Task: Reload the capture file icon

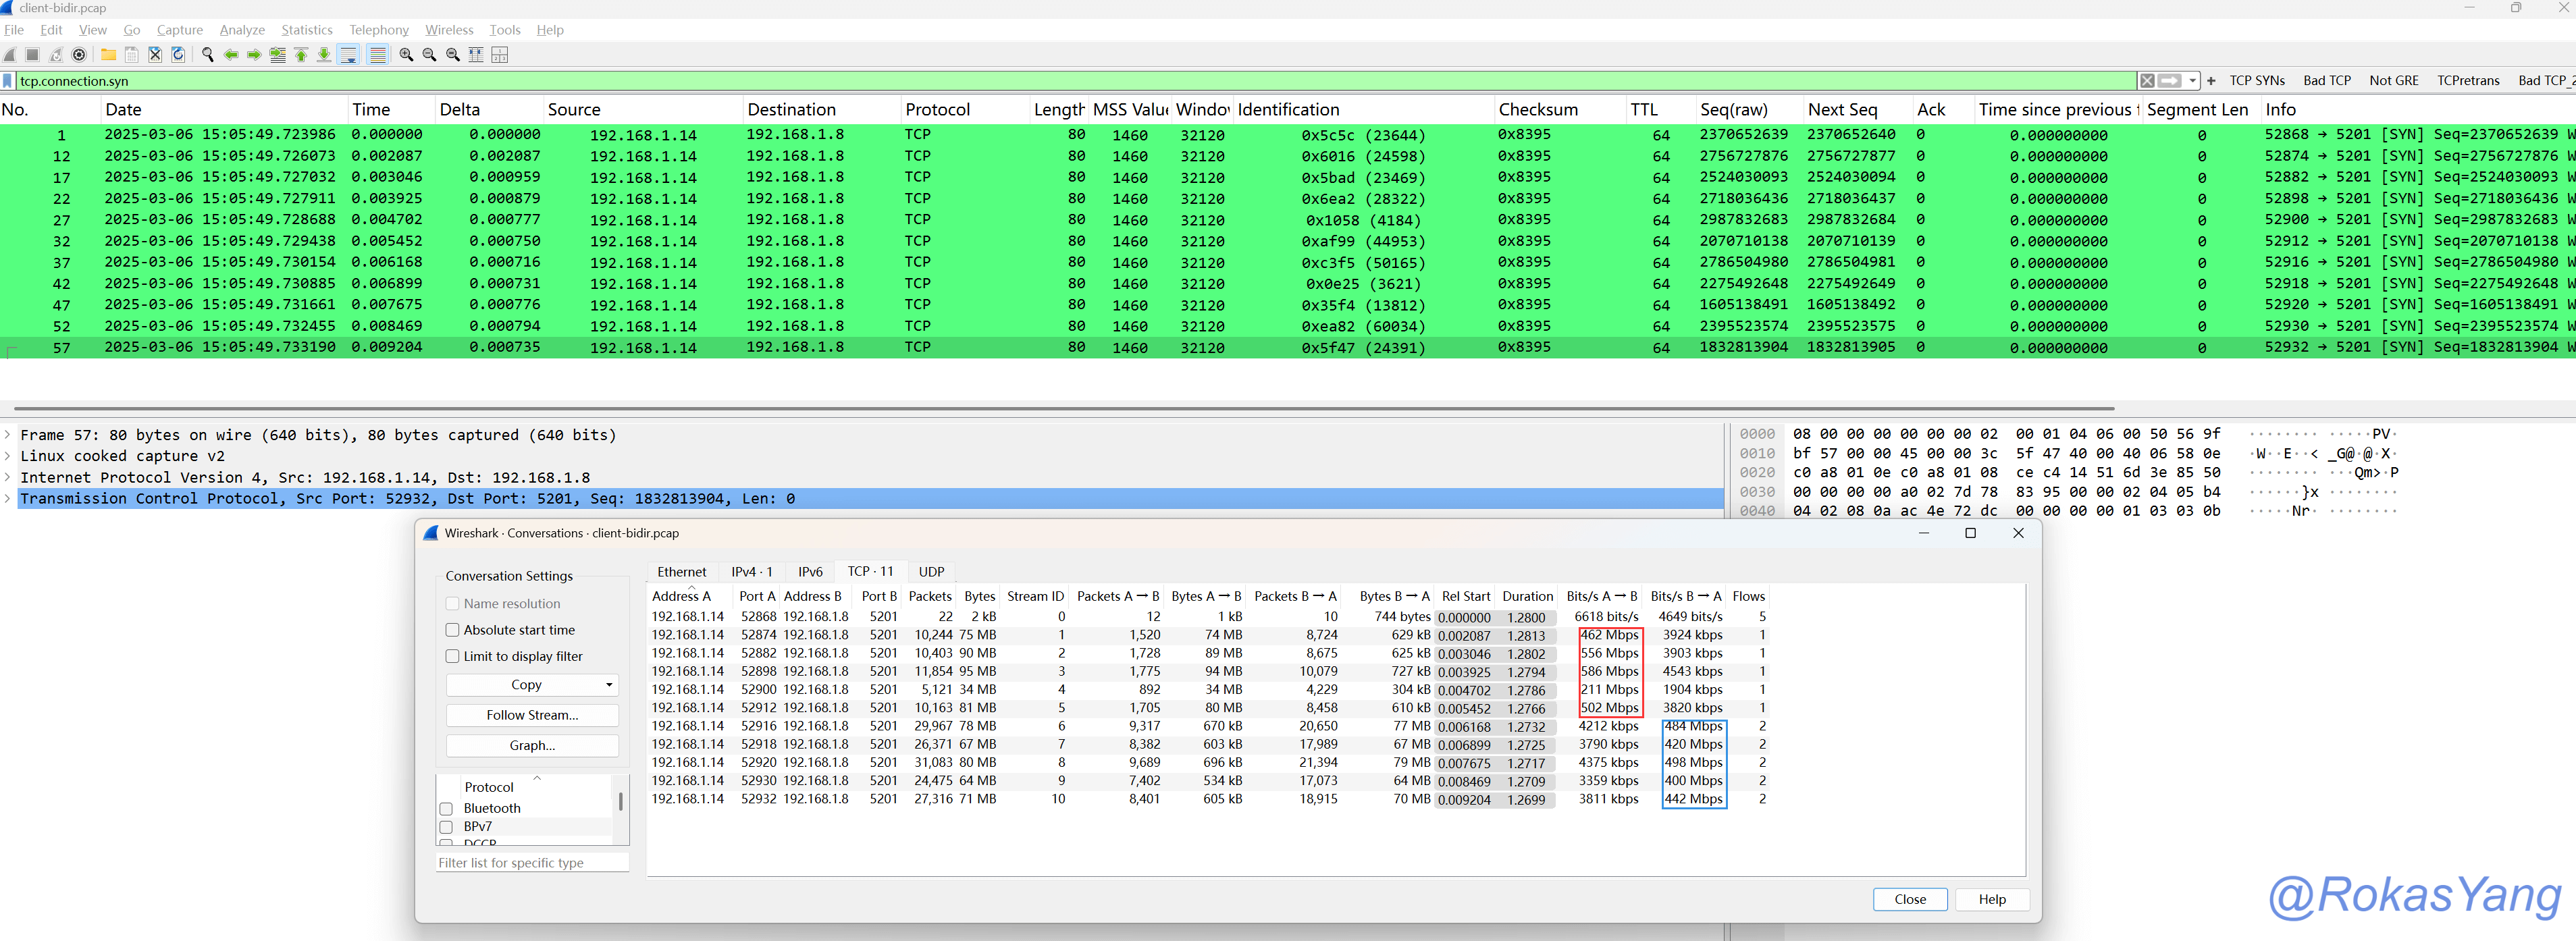Action: (178, 55)
